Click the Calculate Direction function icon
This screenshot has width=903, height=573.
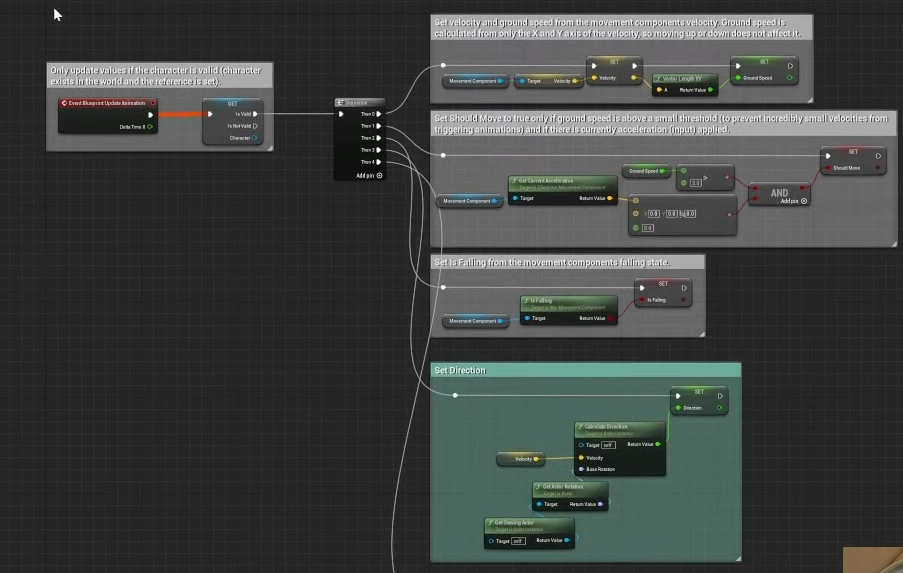coord(580,426)
